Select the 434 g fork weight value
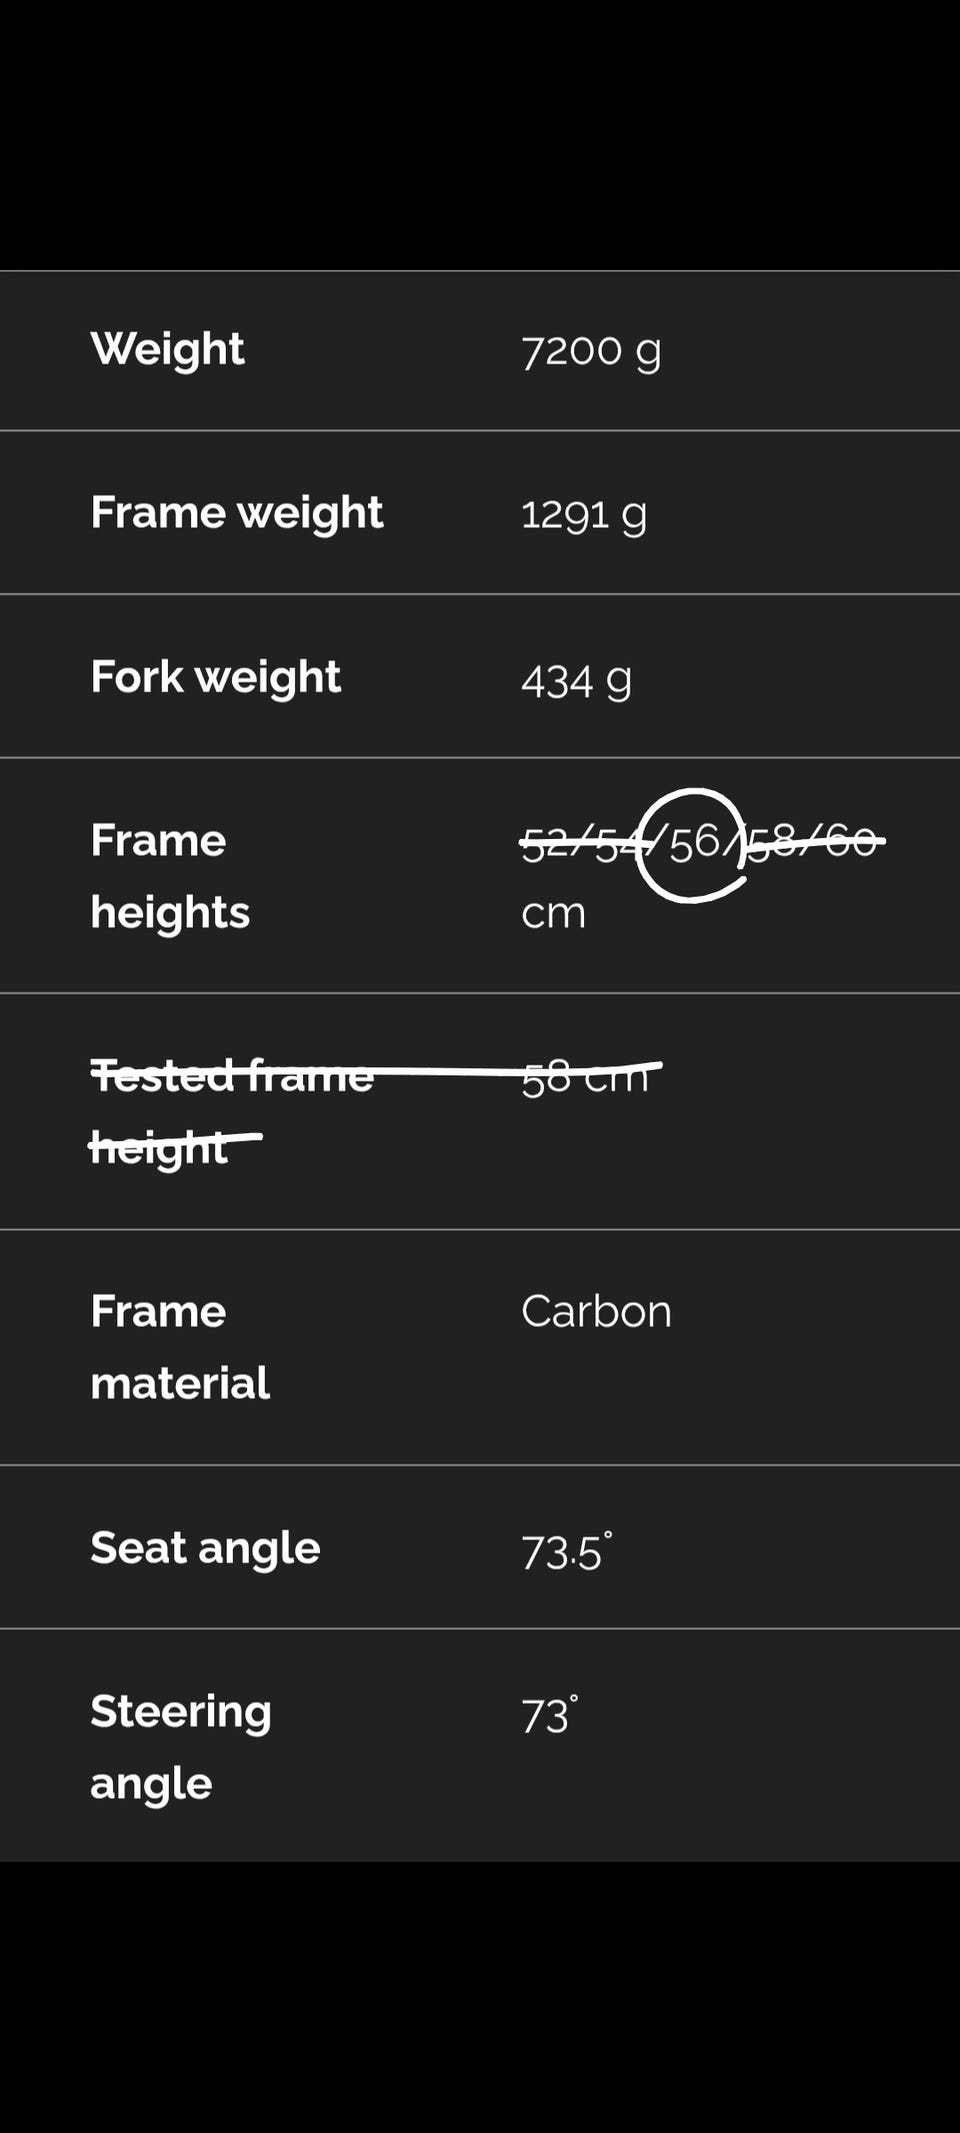This screenshot has width=960, height=2133. (x=575, y=681)
